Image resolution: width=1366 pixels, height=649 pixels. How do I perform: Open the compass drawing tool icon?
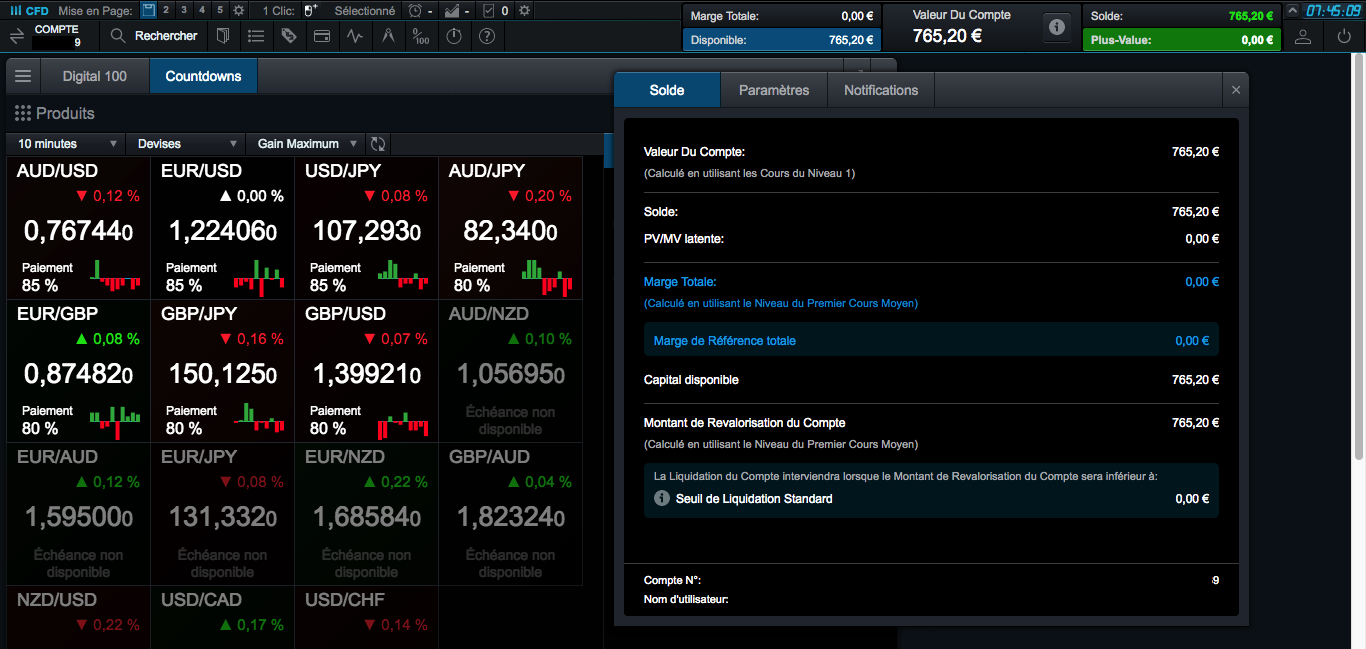coord(388,35)
